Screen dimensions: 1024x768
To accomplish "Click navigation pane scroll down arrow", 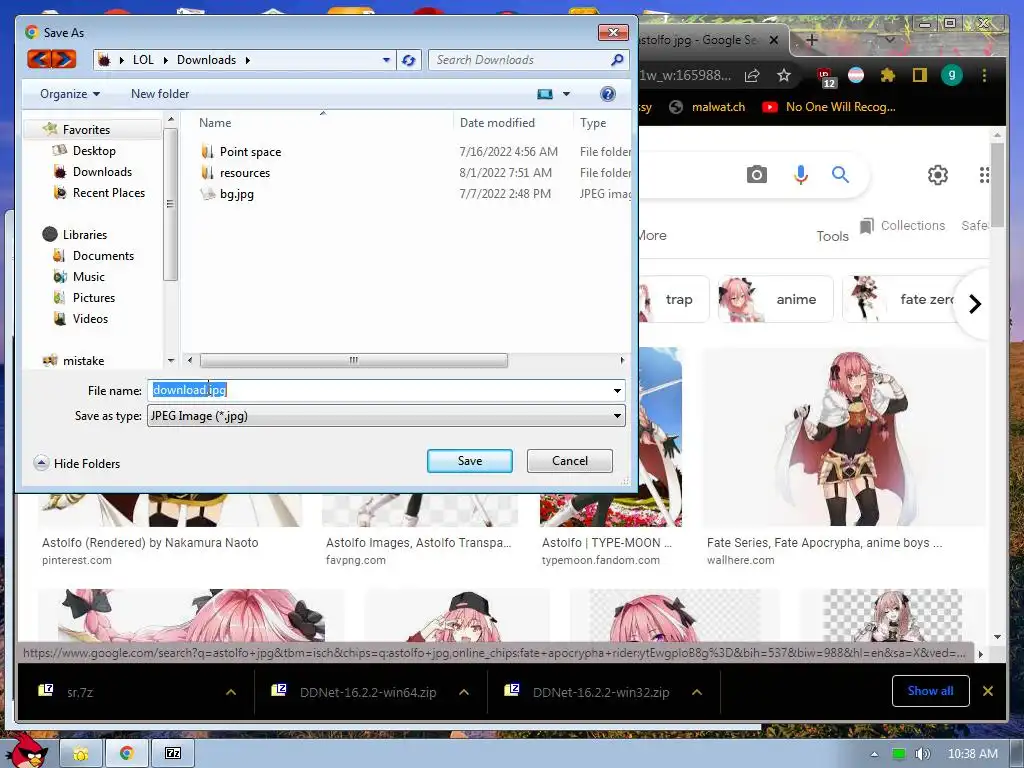I will pyautogui.click(x=170, y=360).
